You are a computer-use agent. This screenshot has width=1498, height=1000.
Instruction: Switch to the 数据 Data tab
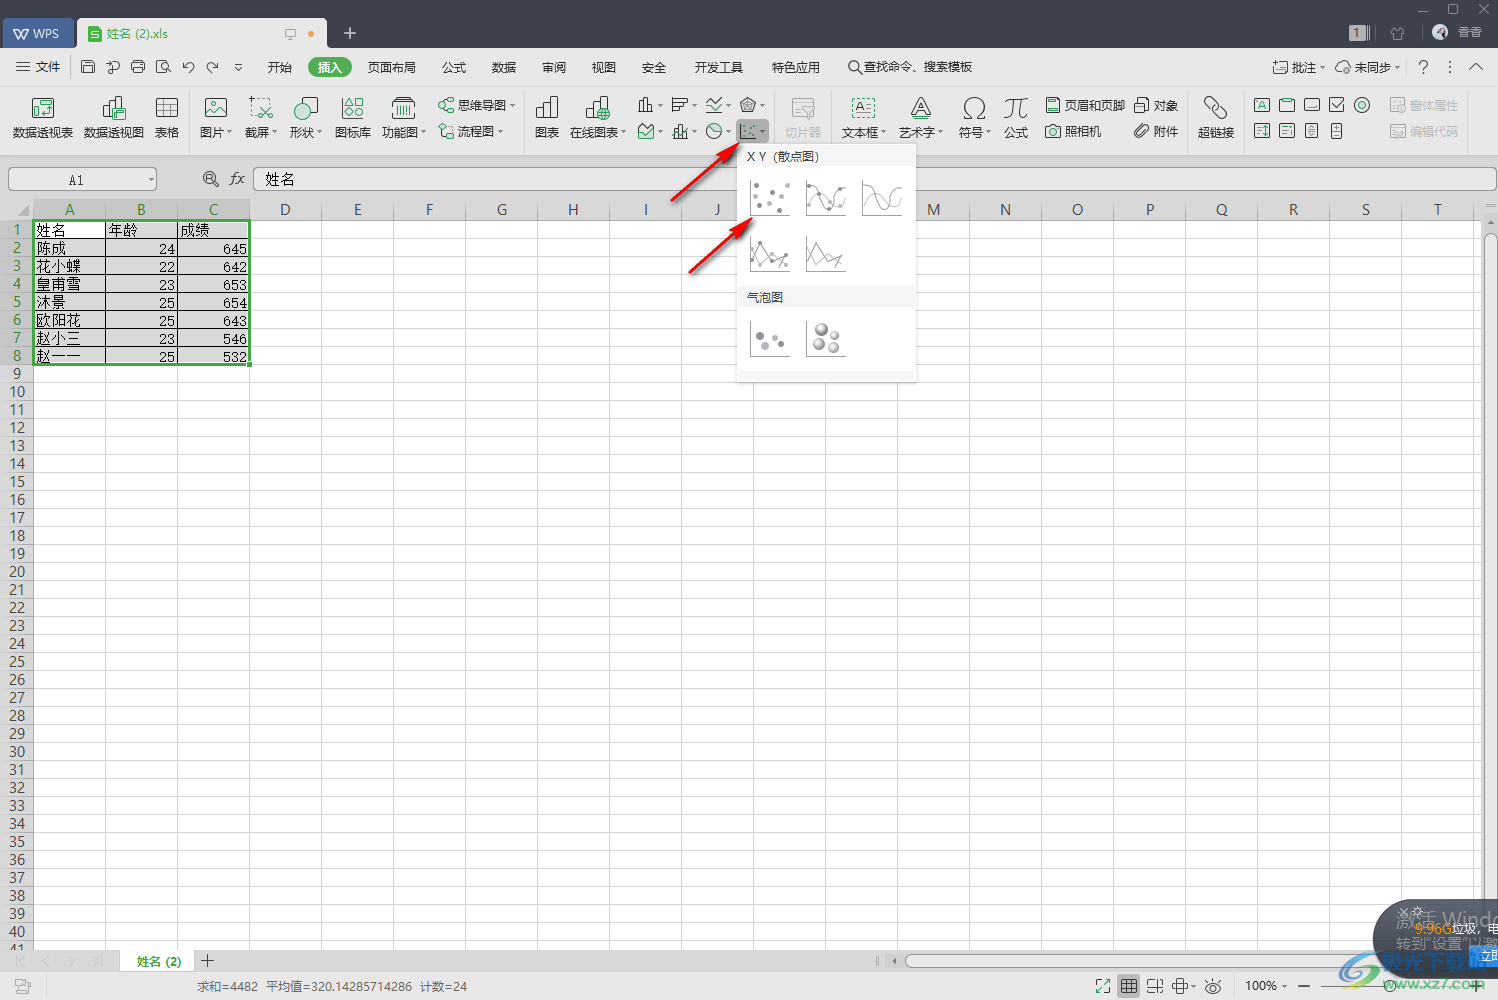click(504, 67)
